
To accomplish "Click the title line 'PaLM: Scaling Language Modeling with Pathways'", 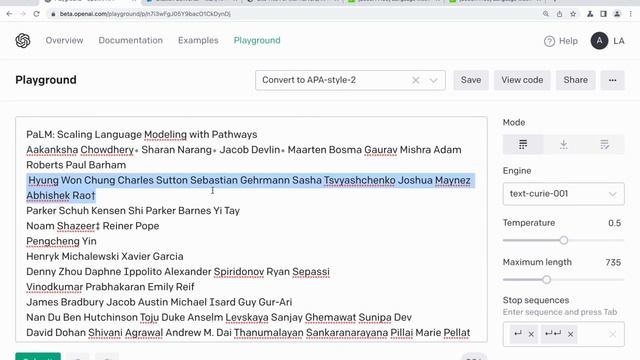I will pyautogui.click(x=142, y=134).
